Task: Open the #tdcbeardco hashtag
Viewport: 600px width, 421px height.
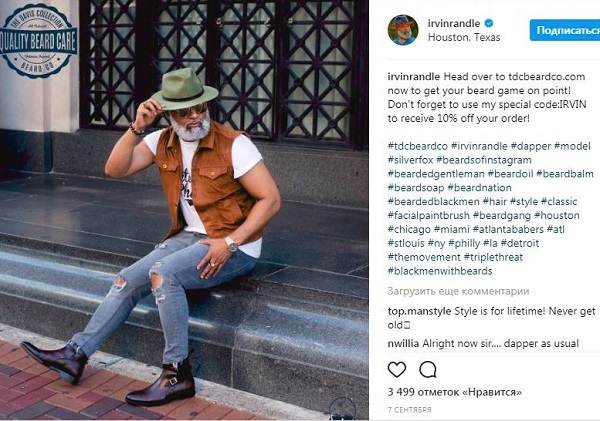Action: [x=418, y=147]
